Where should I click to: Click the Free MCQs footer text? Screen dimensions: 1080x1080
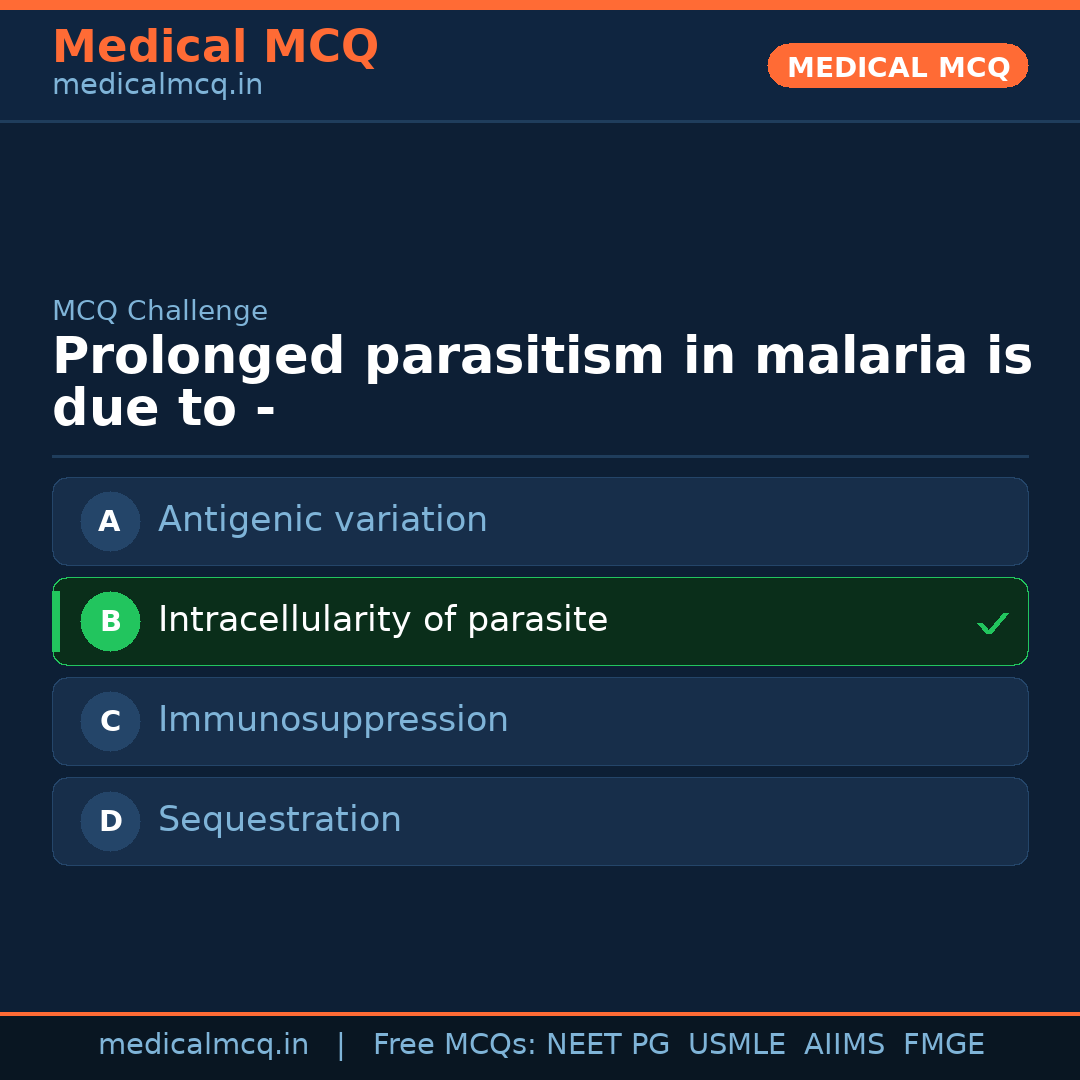pos(454,1045)
